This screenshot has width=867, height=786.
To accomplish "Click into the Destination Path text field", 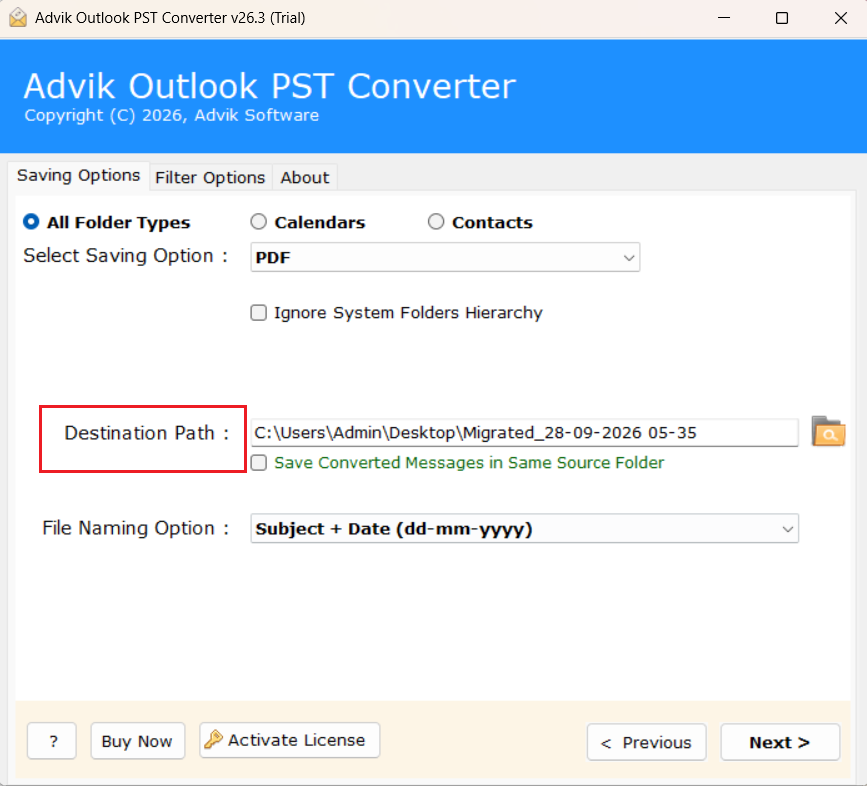I will coord(524,433).
